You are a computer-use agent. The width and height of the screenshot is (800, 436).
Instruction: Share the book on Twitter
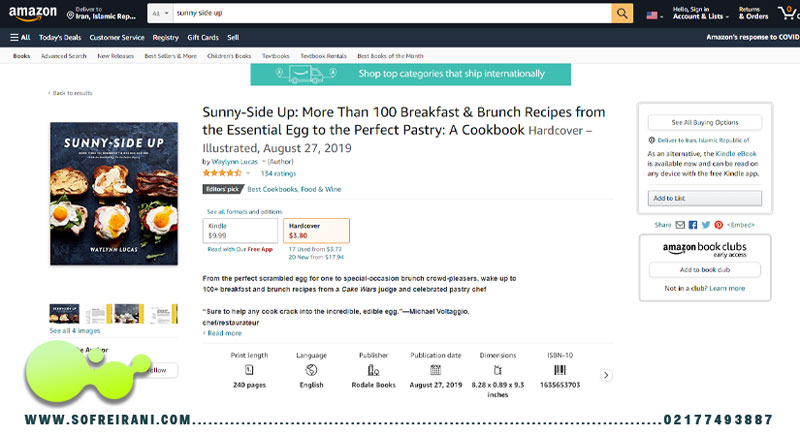coord(706,225)
